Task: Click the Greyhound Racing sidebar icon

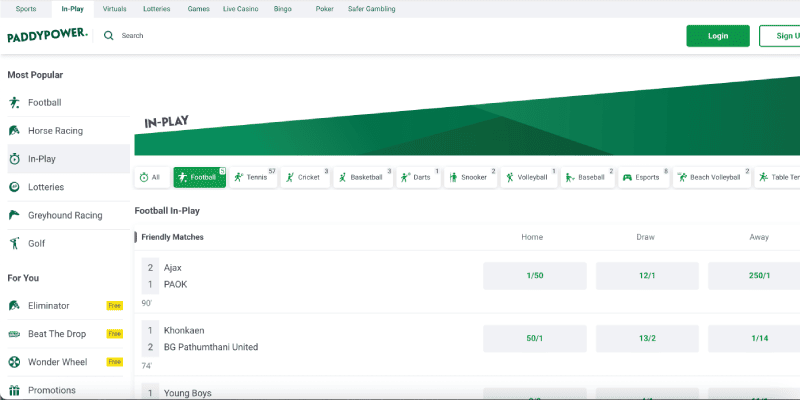Action: point(14,215)
